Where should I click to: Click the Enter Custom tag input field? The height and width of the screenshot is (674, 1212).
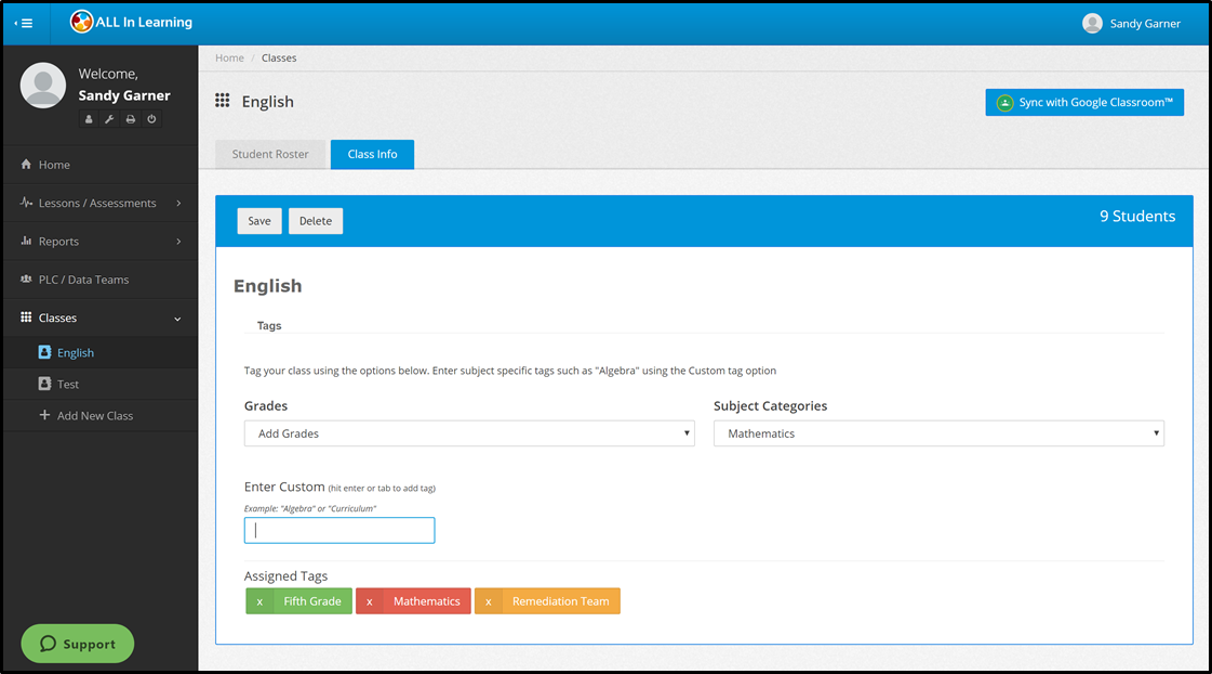339,530
